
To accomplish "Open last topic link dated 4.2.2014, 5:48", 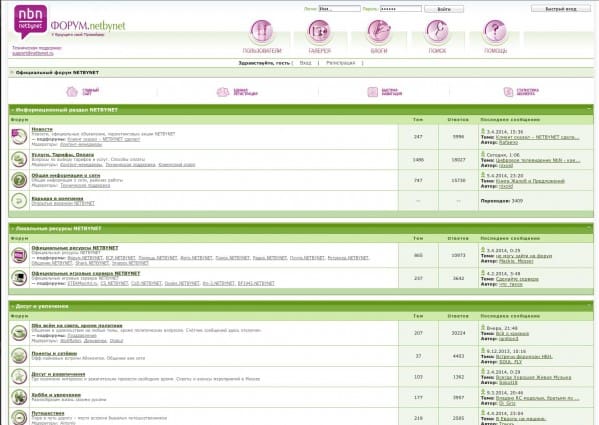I will pos(517,279).
